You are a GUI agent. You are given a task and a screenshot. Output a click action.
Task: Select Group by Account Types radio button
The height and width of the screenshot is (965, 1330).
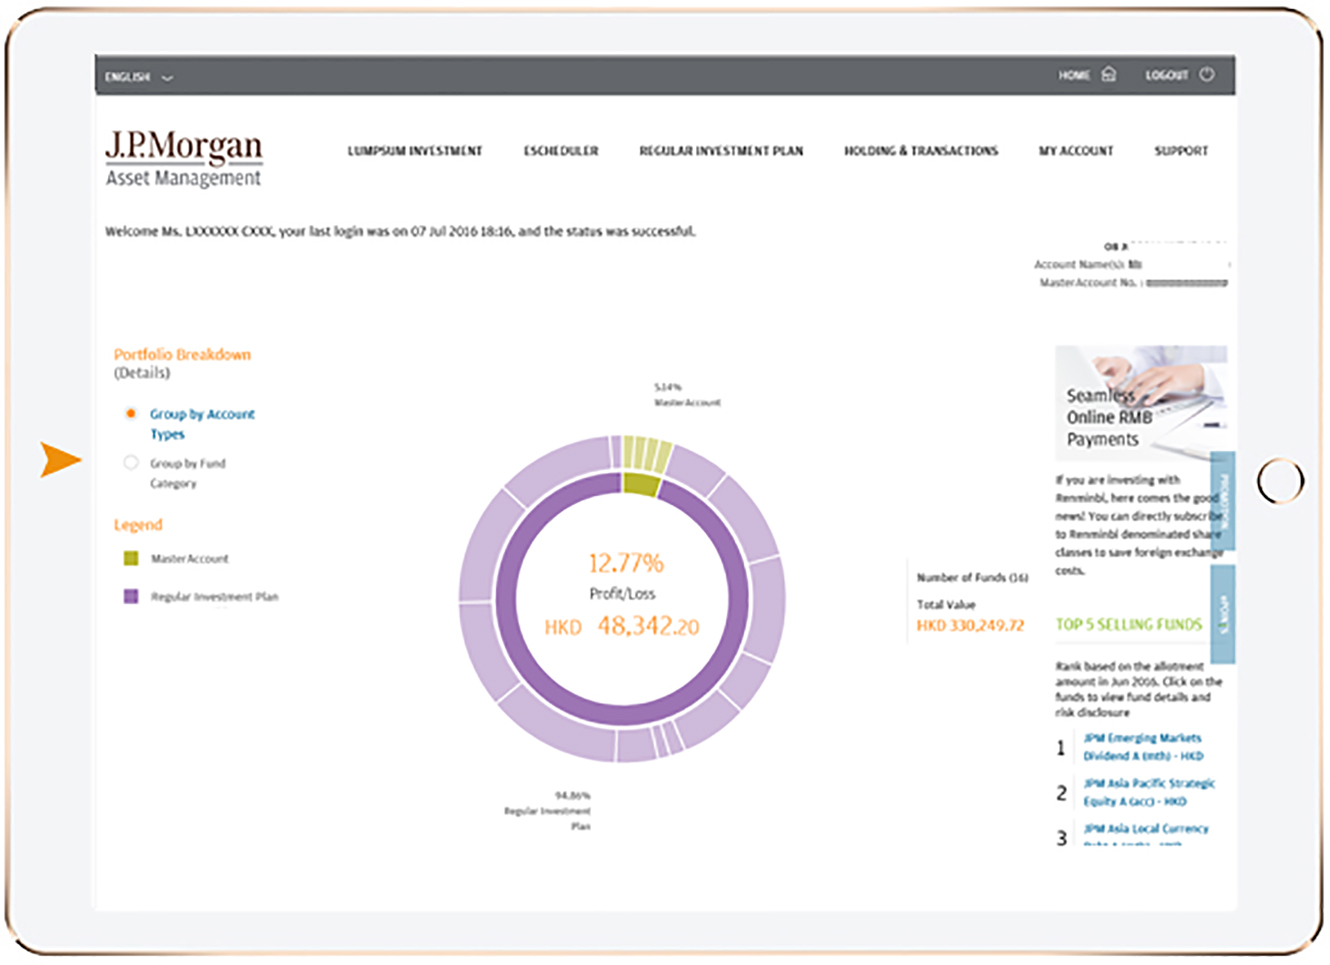tap(131, 414)
